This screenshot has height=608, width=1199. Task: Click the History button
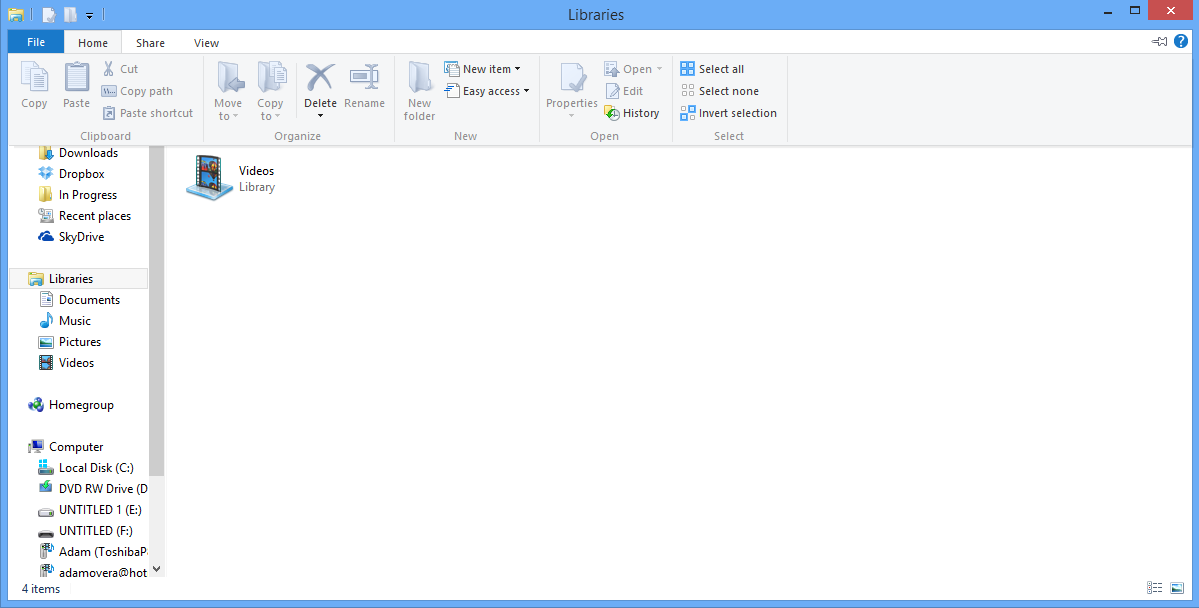click(632, 113)
